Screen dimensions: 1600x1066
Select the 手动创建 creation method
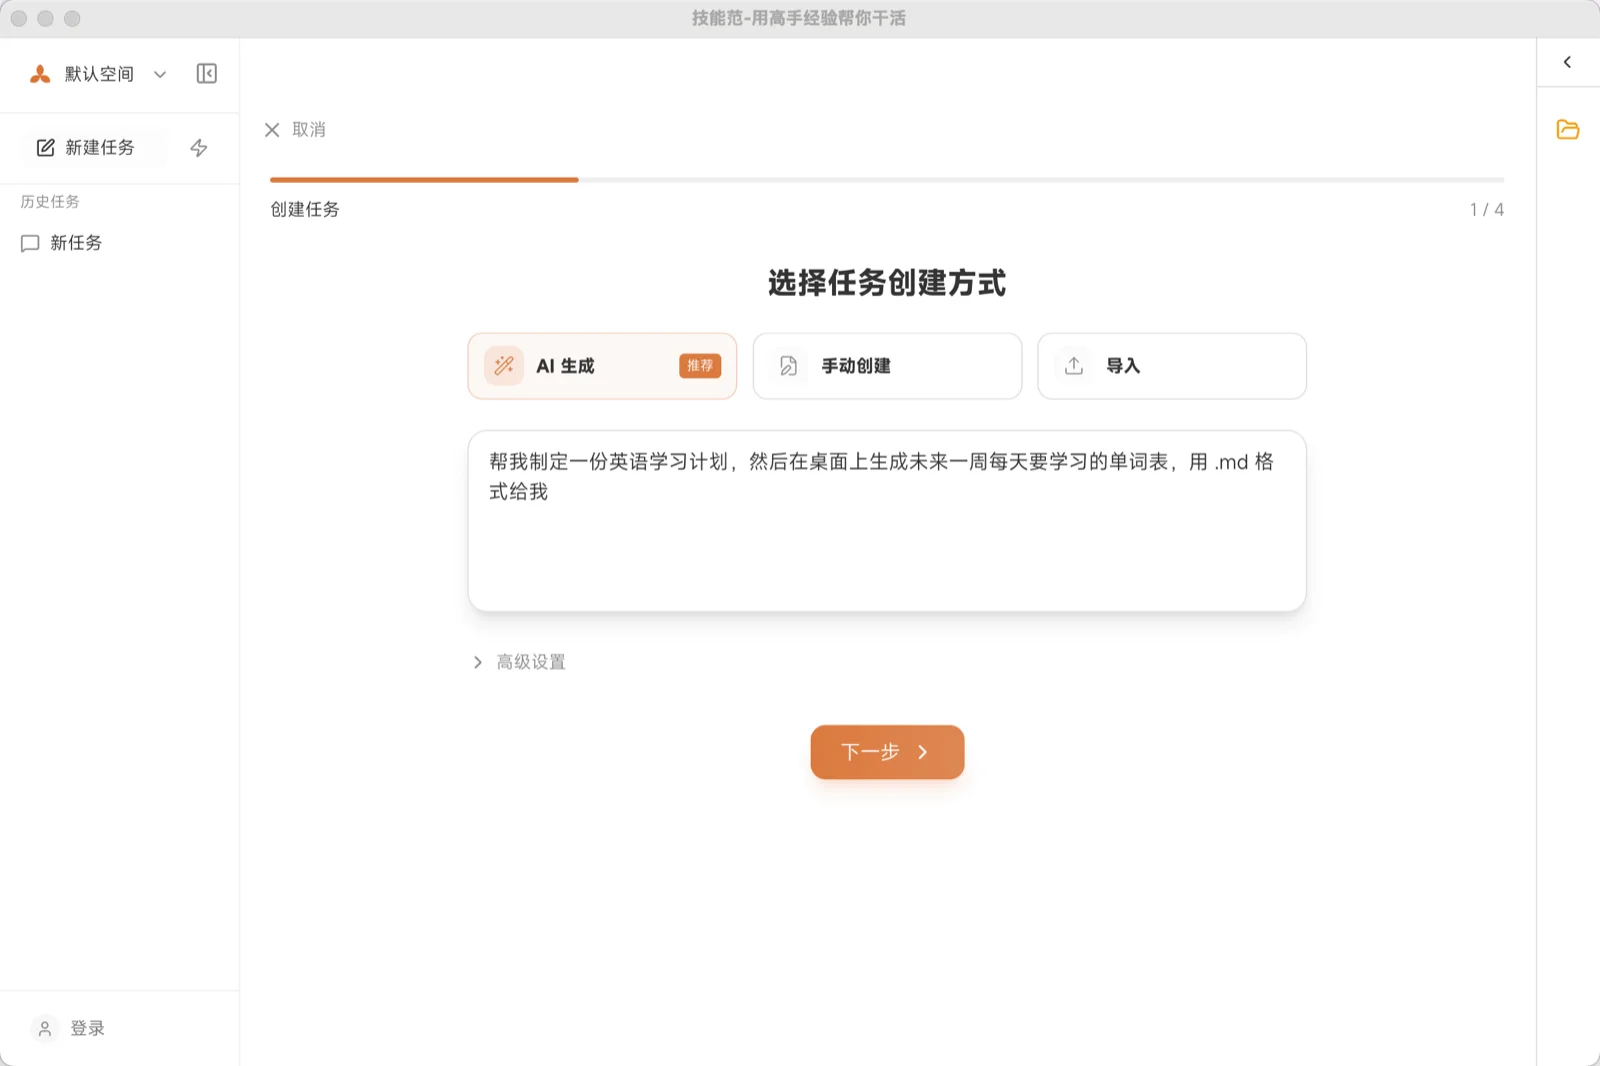[887, 366]
